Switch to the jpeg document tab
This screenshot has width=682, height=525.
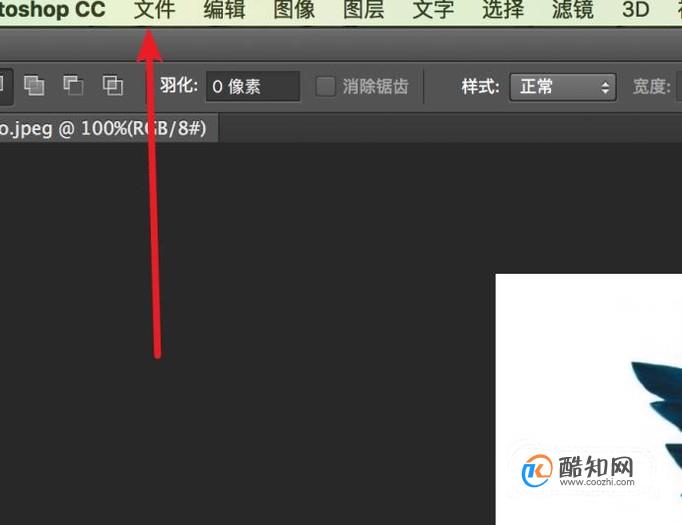(x=108, y=128)
